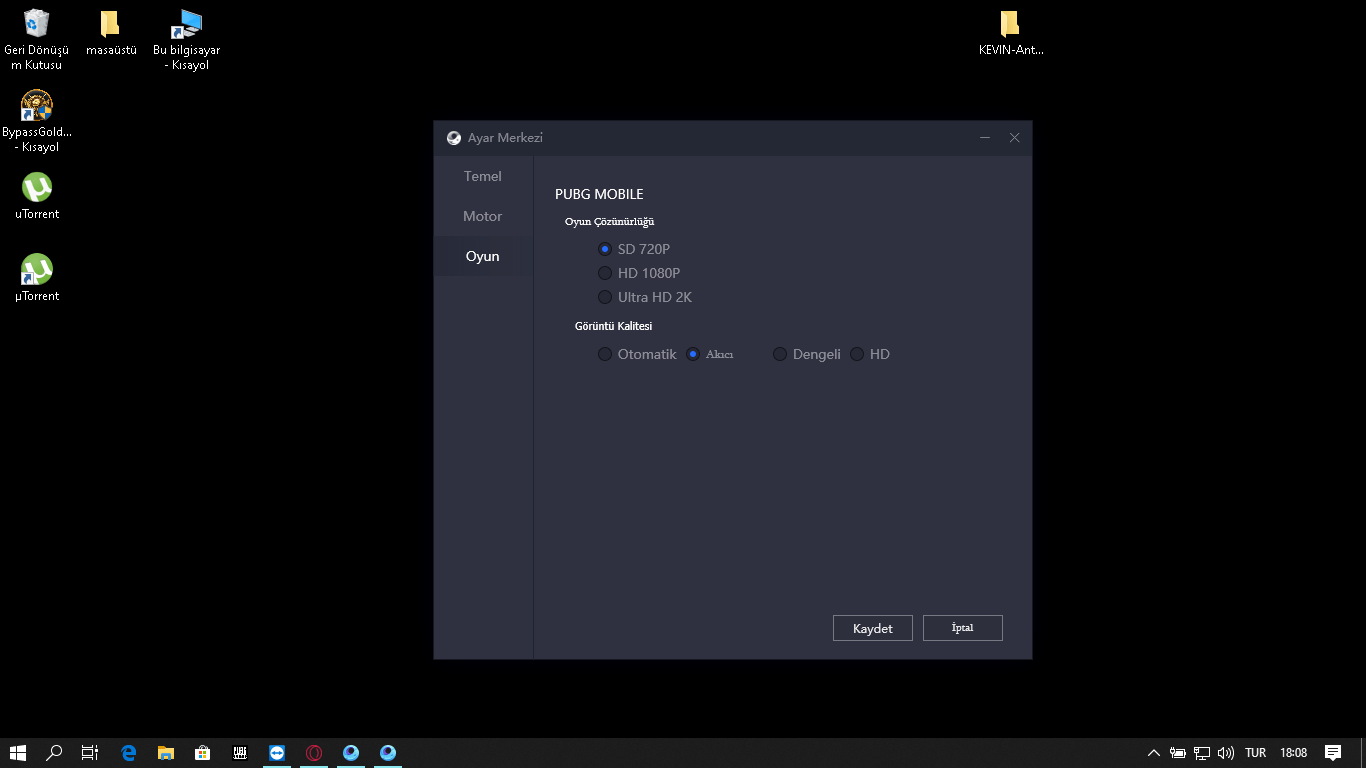The image size is (1366, 768).
Task: Minimize the Ayar Merkezi window
Action: tap(985, 138)
